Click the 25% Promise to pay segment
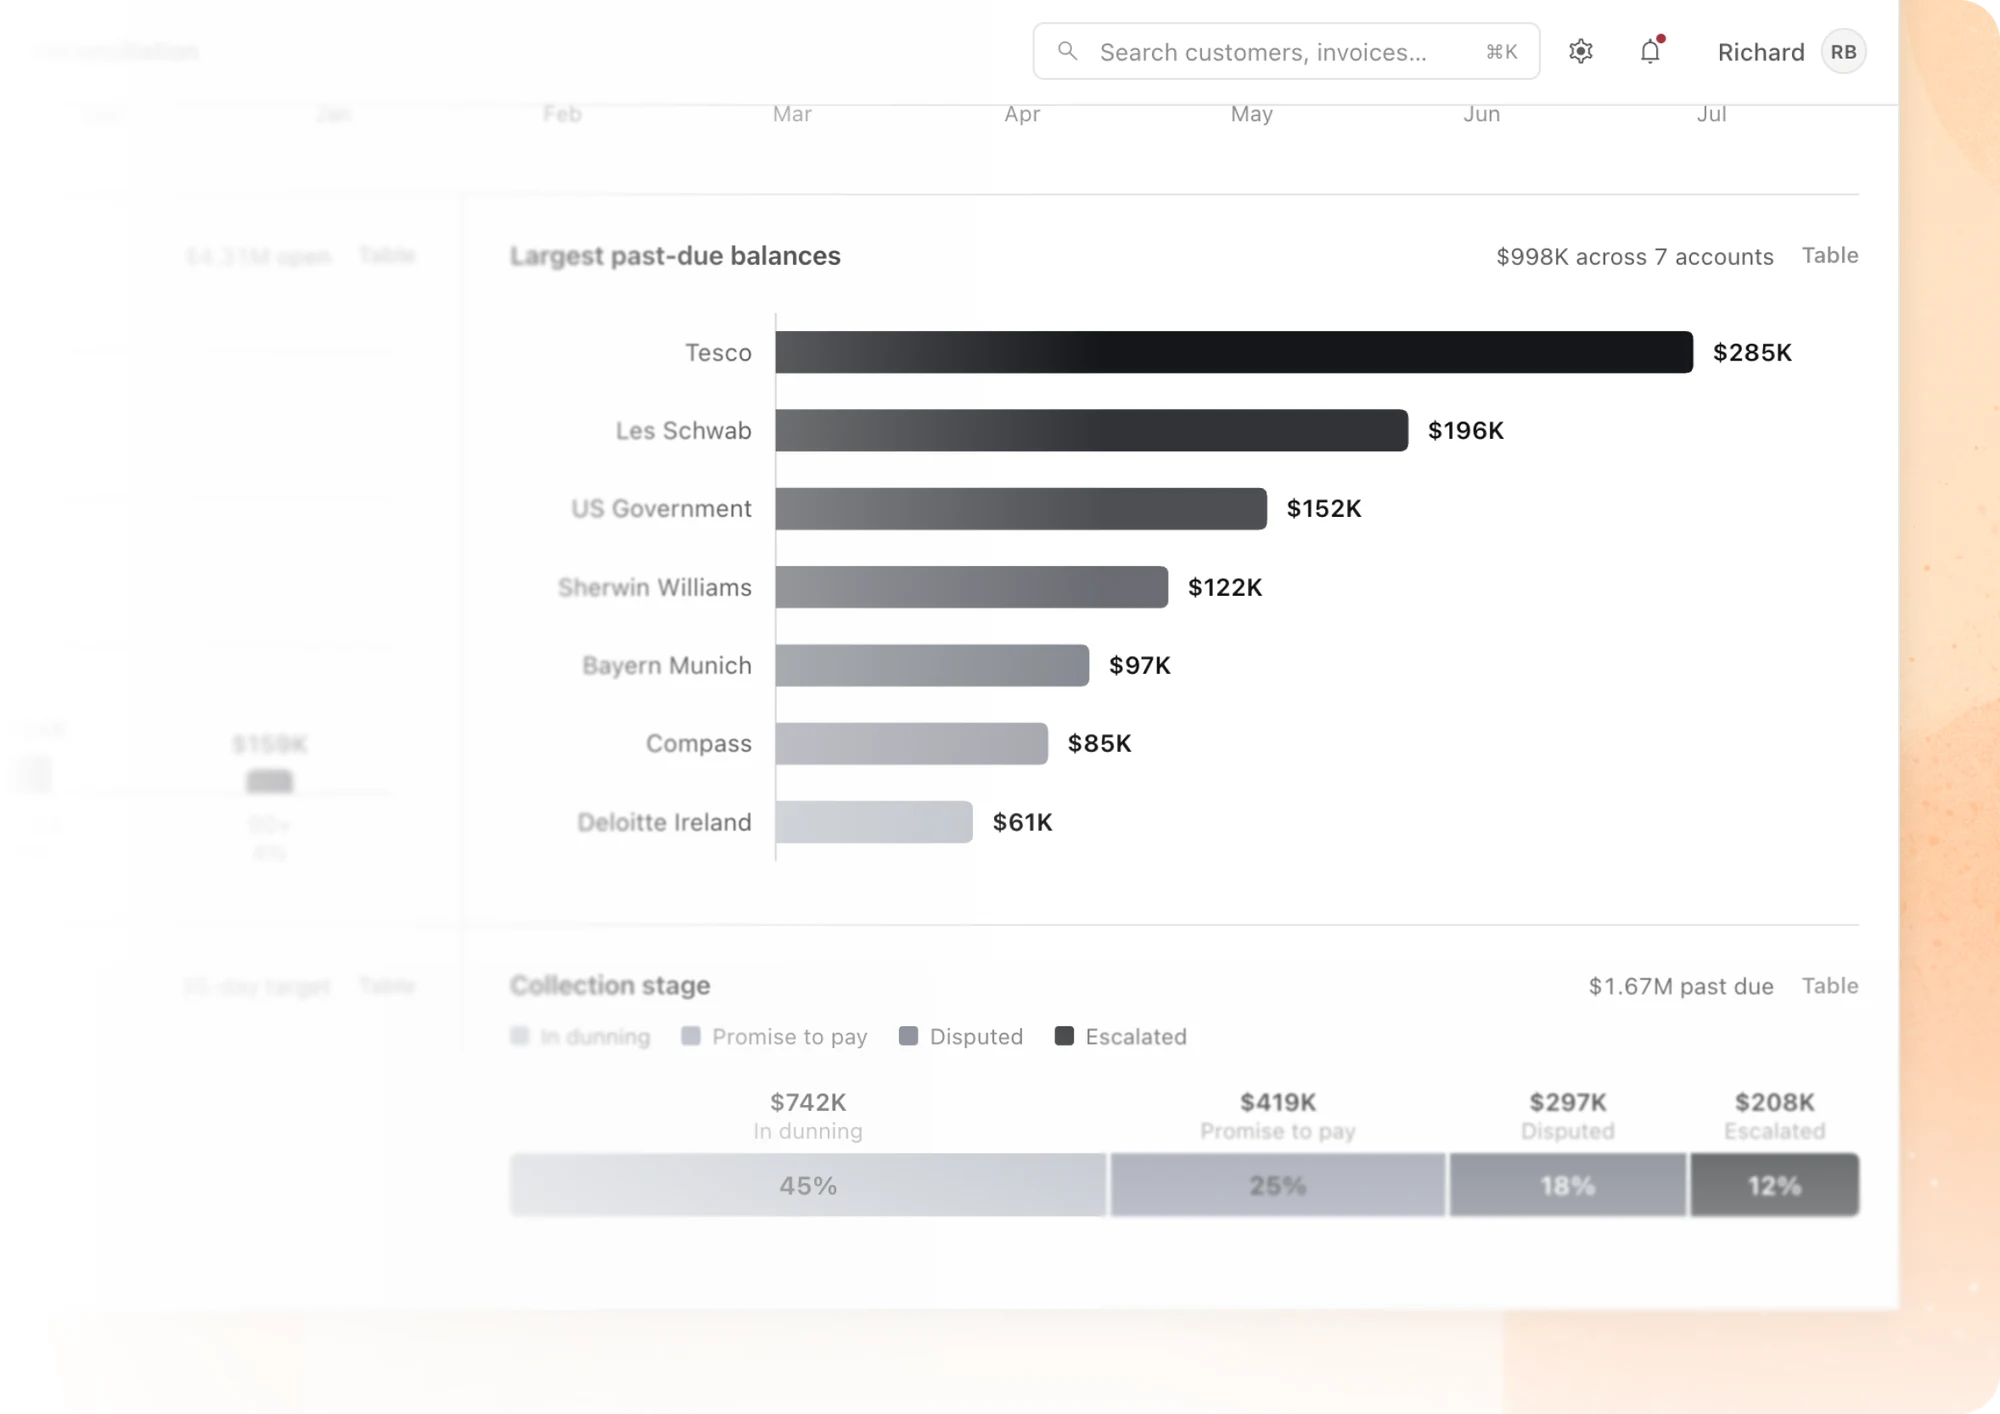 coord(1278,1185)
